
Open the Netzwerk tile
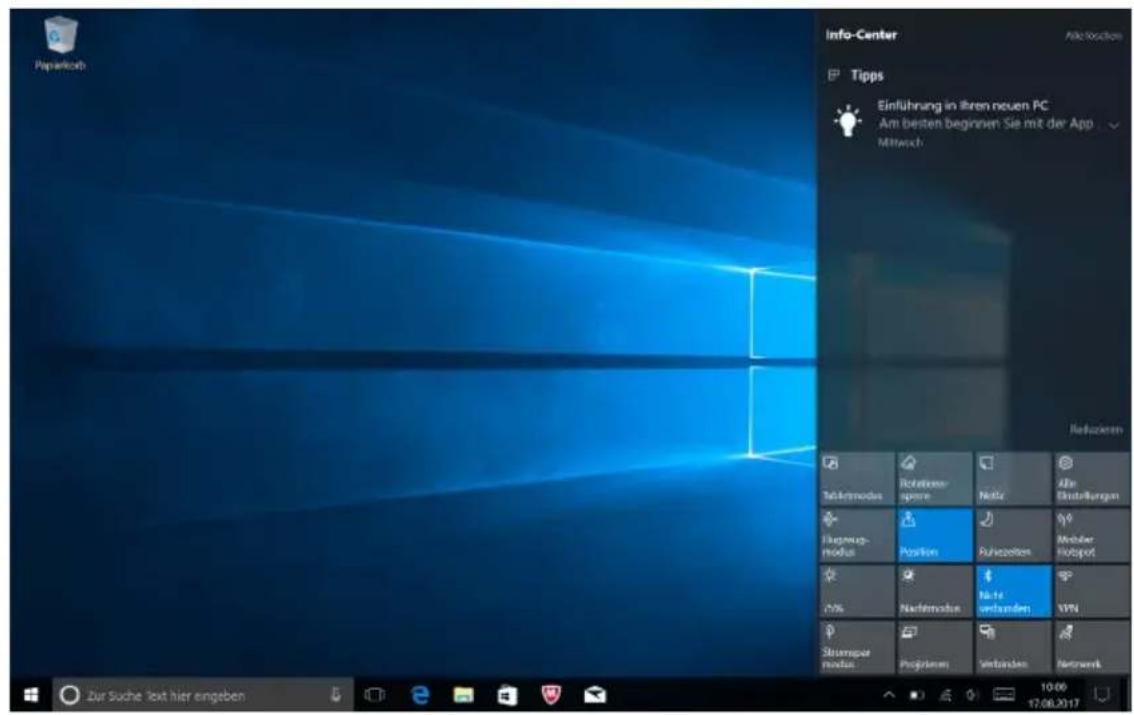pyautogui.click(x=1091, y=647)
